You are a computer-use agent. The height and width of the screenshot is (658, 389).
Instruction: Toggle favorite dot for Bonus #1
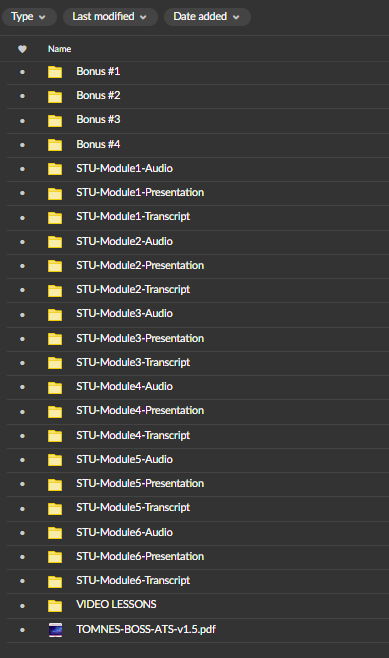[x=23, y=72]
